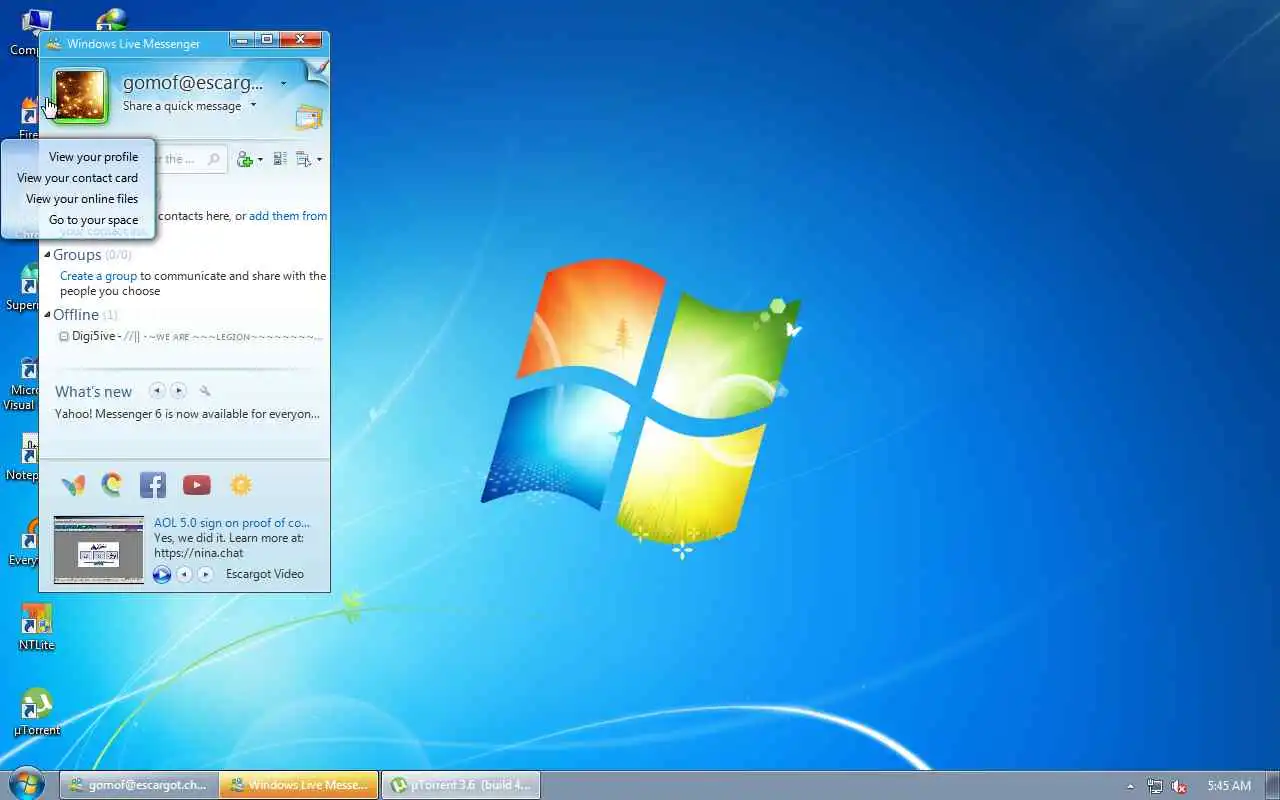1280x800 pixels.
Task: Go to previous Escargot video
Action: [x=184, y=574]
